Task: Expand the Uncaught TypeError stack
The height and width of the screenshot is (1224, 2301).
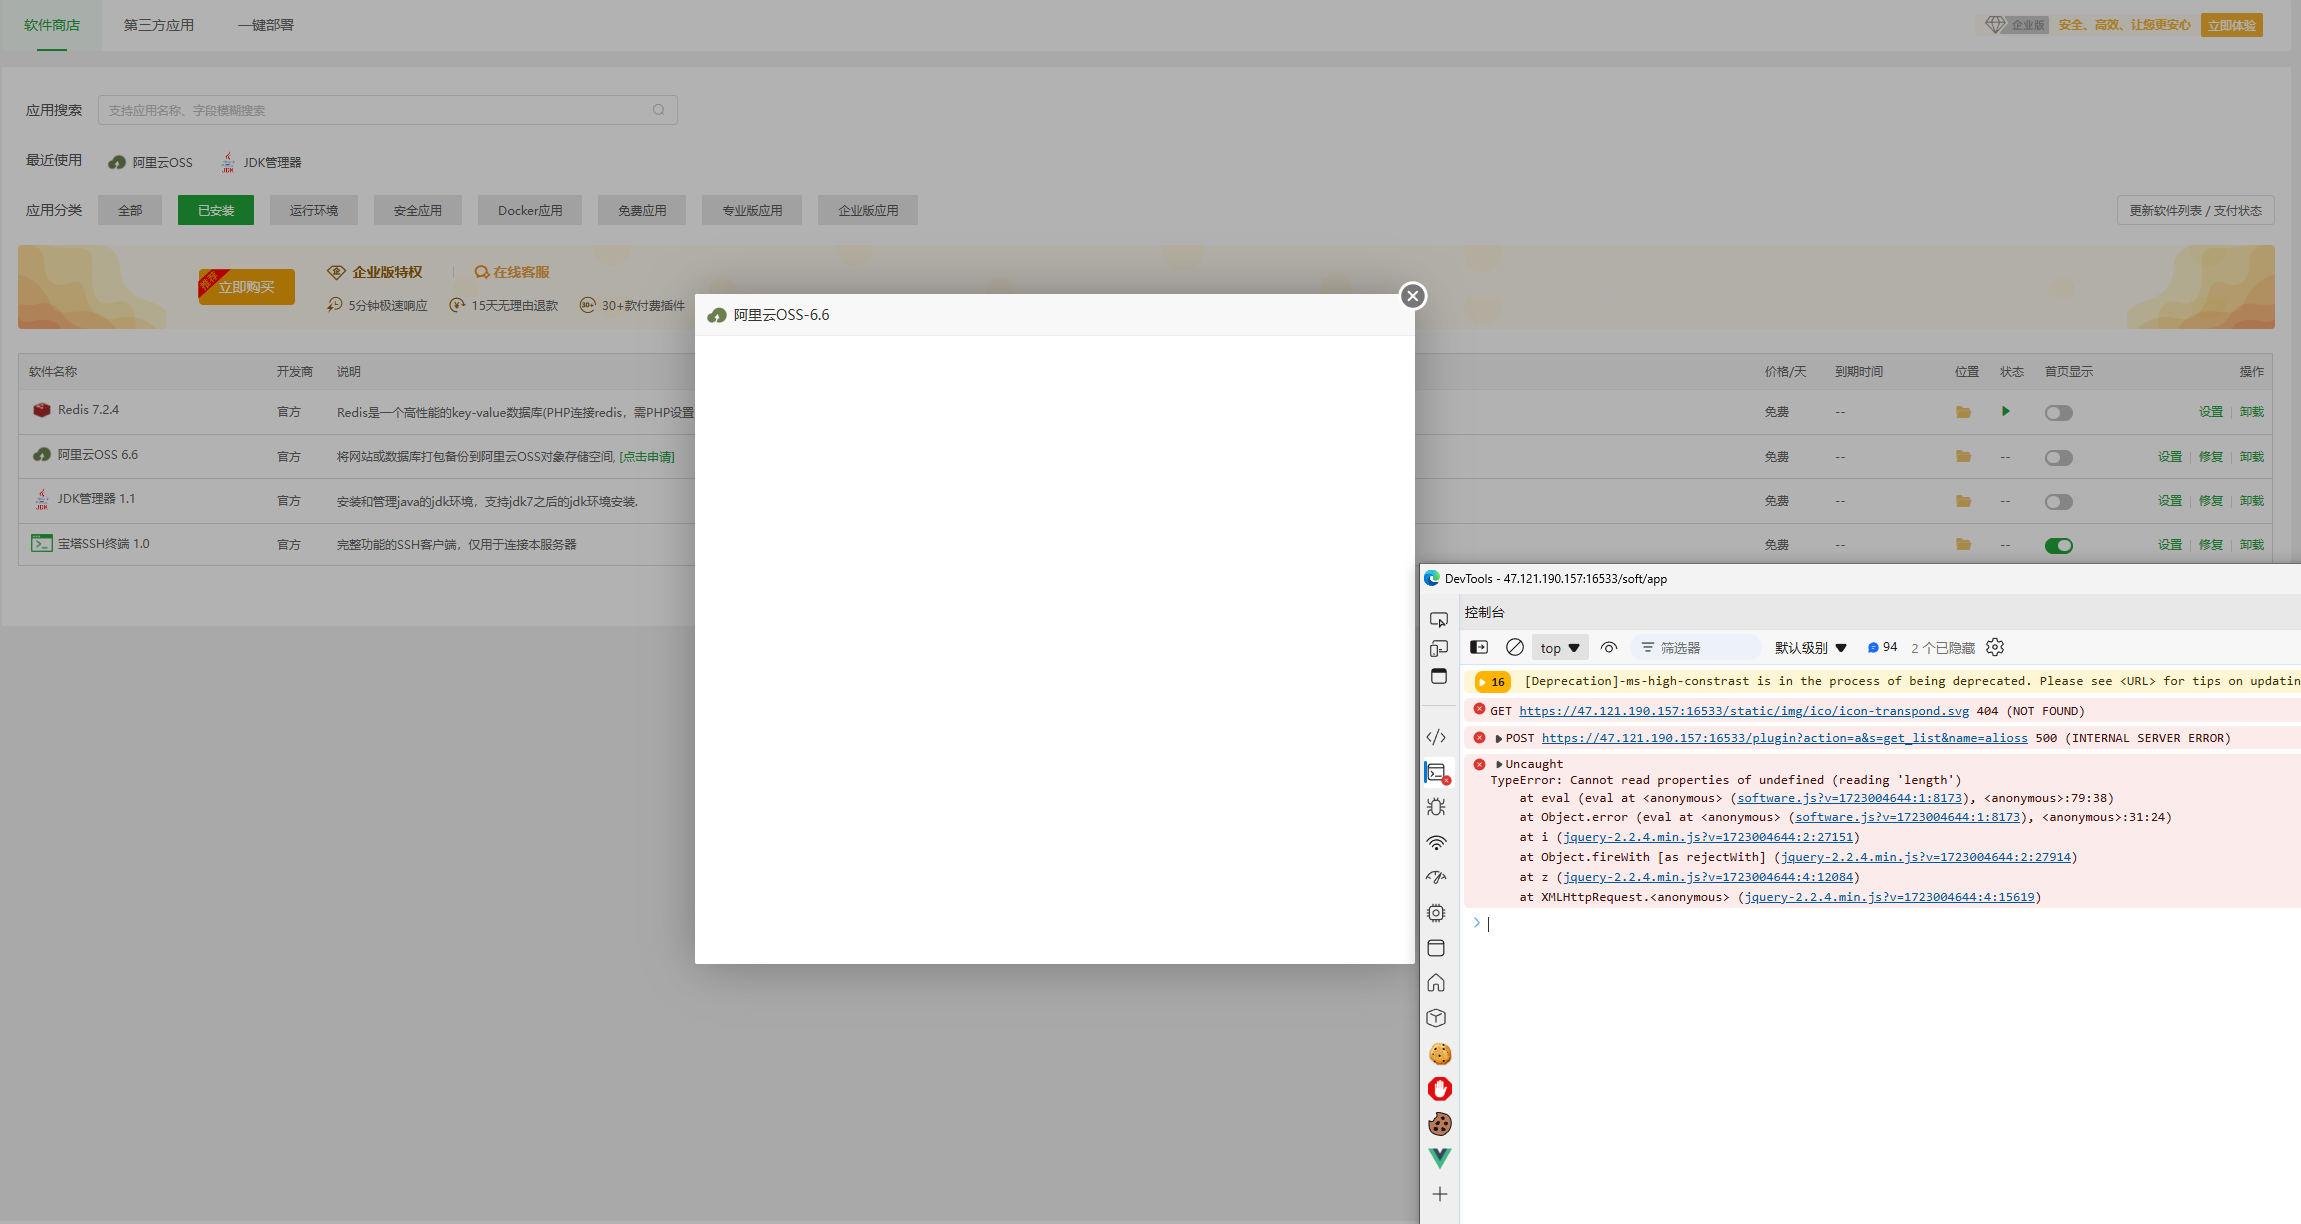Action: point(1498,764)
